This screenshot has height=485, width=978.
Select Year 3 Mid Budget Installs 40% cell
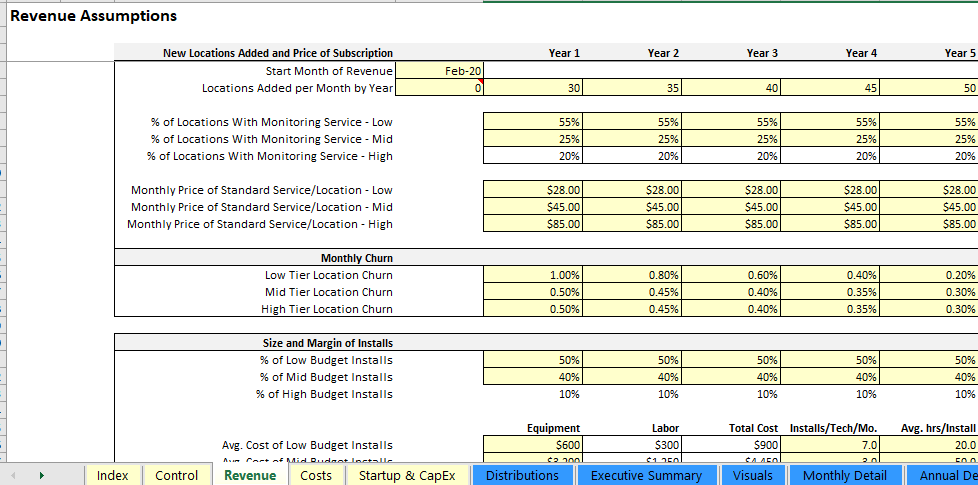tap(731, 377)
